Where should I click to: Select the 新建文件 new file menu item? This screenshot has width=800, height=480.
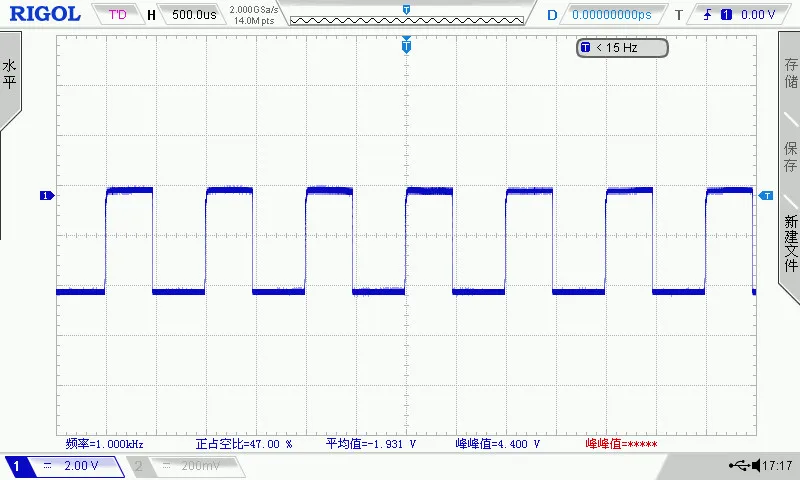click(x=790, y=243)
